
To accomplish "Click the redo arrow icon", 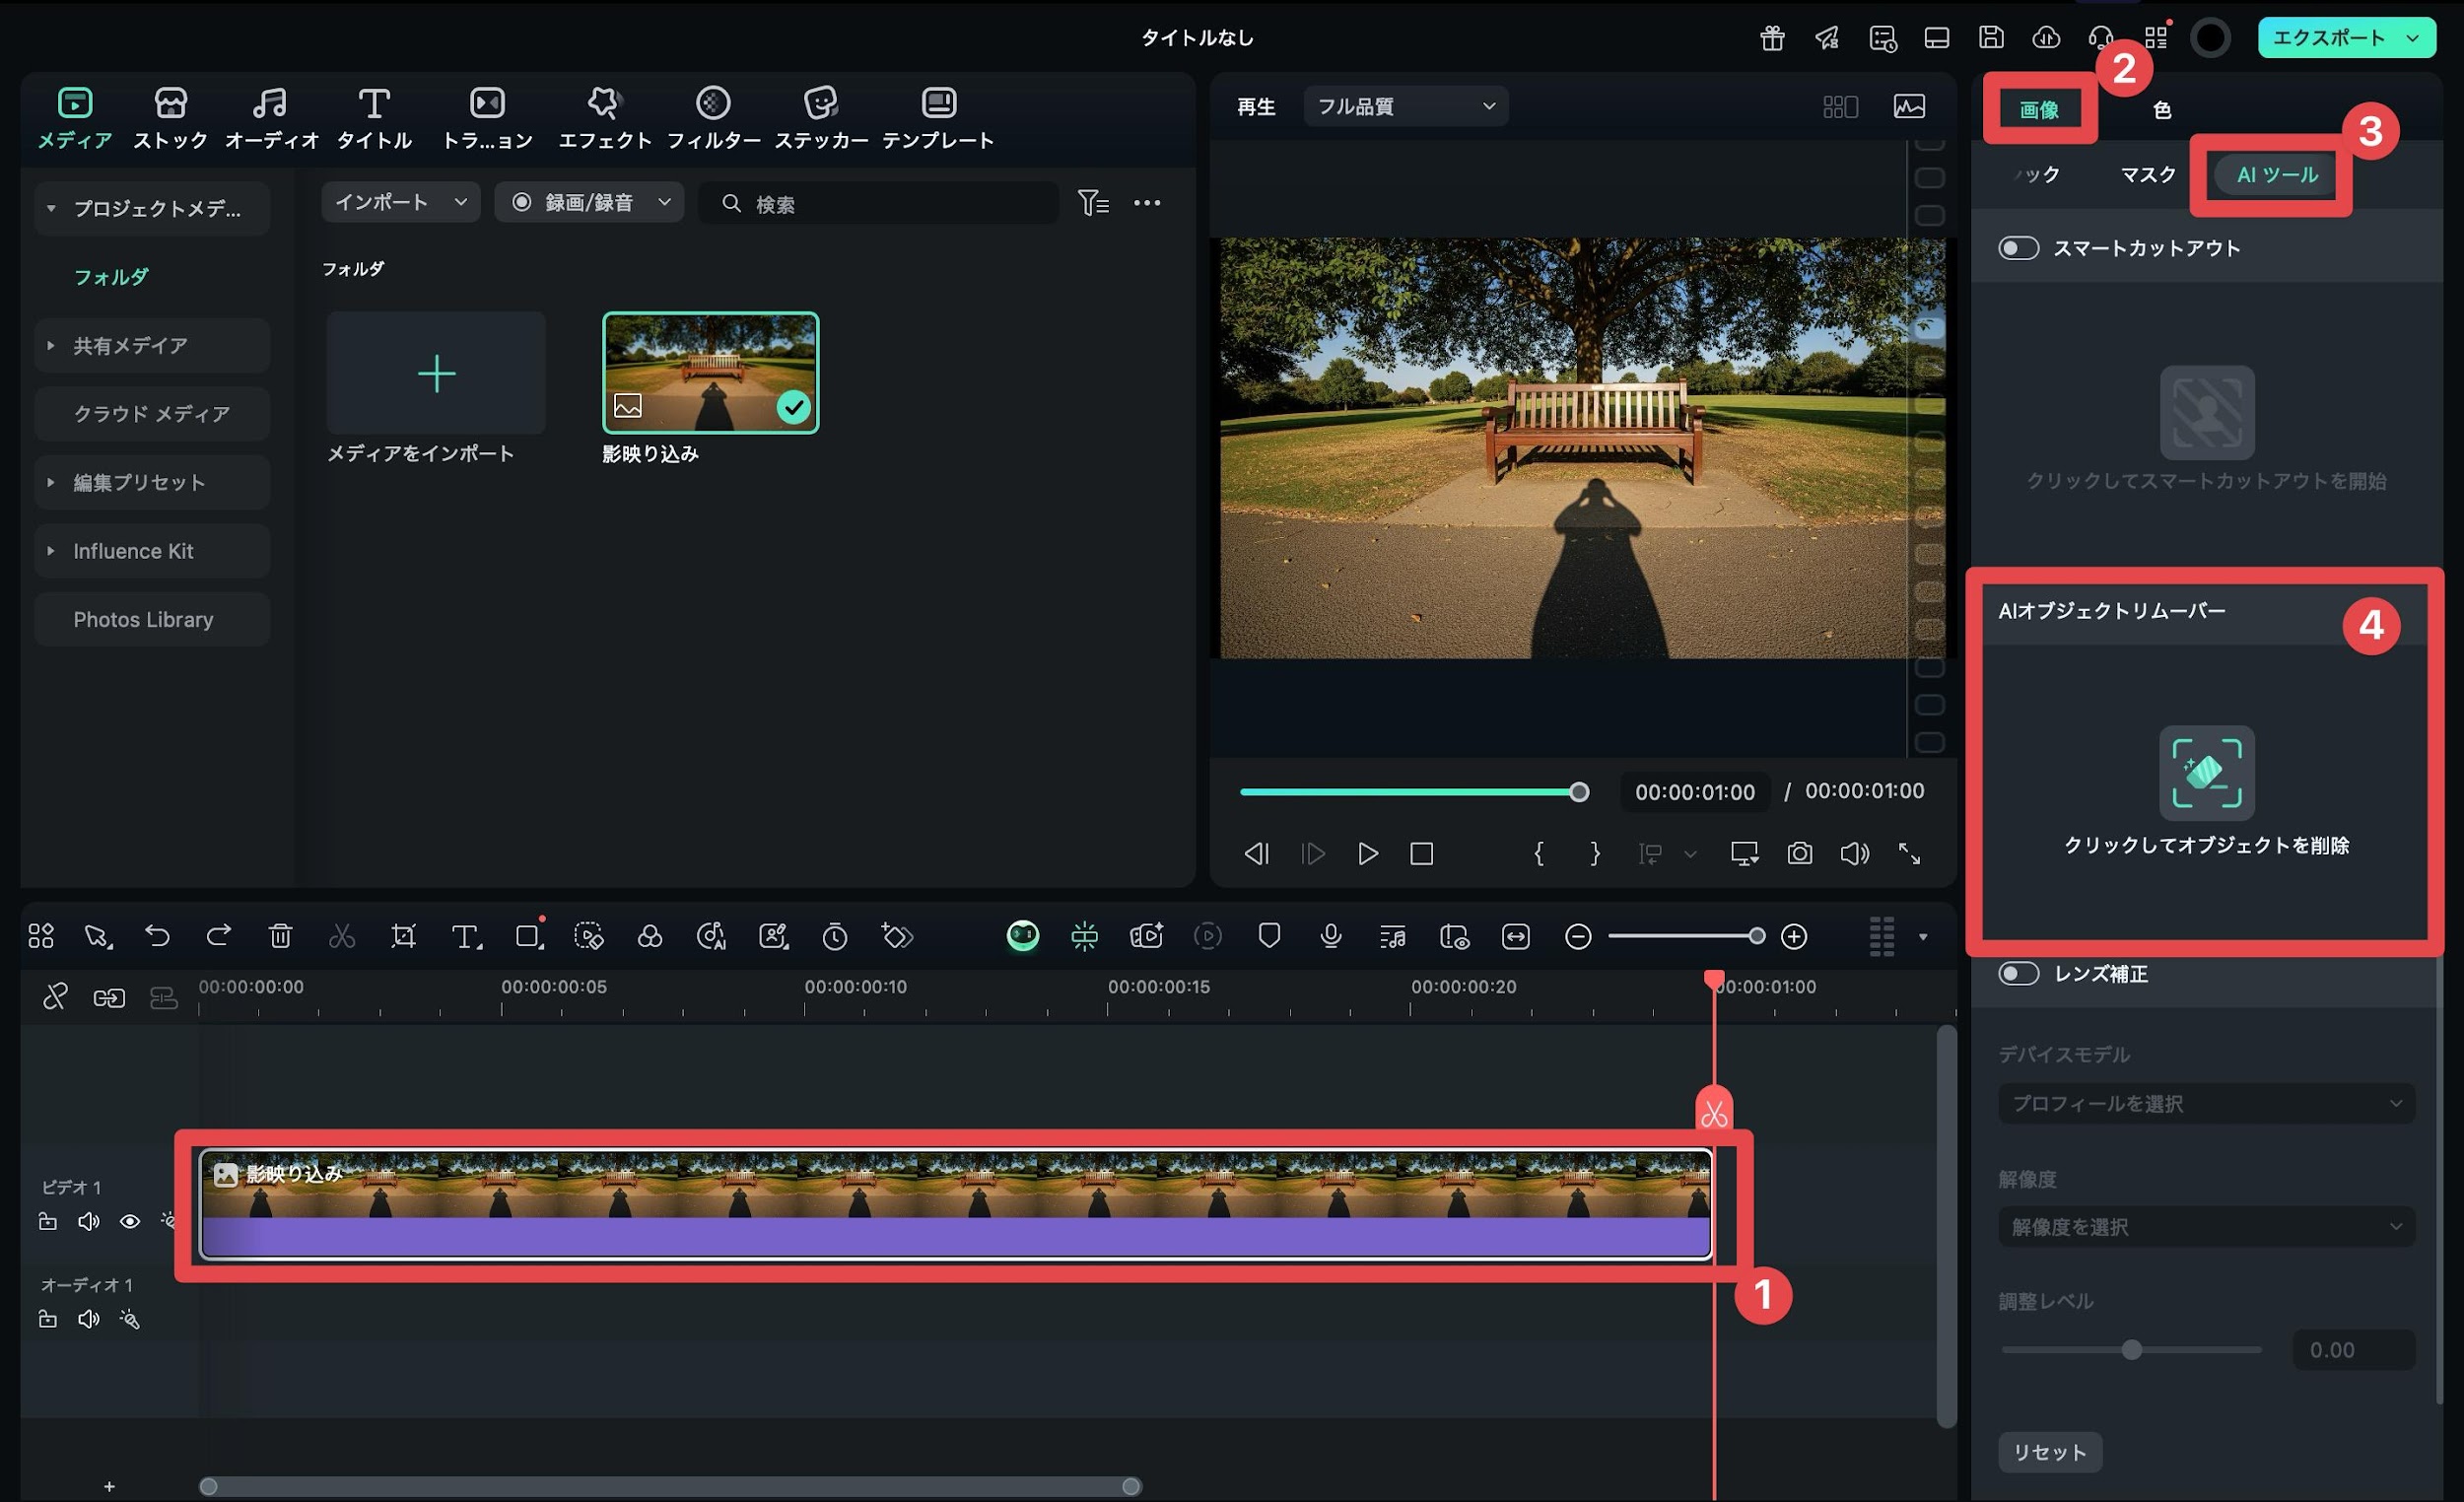I will 218,936.
